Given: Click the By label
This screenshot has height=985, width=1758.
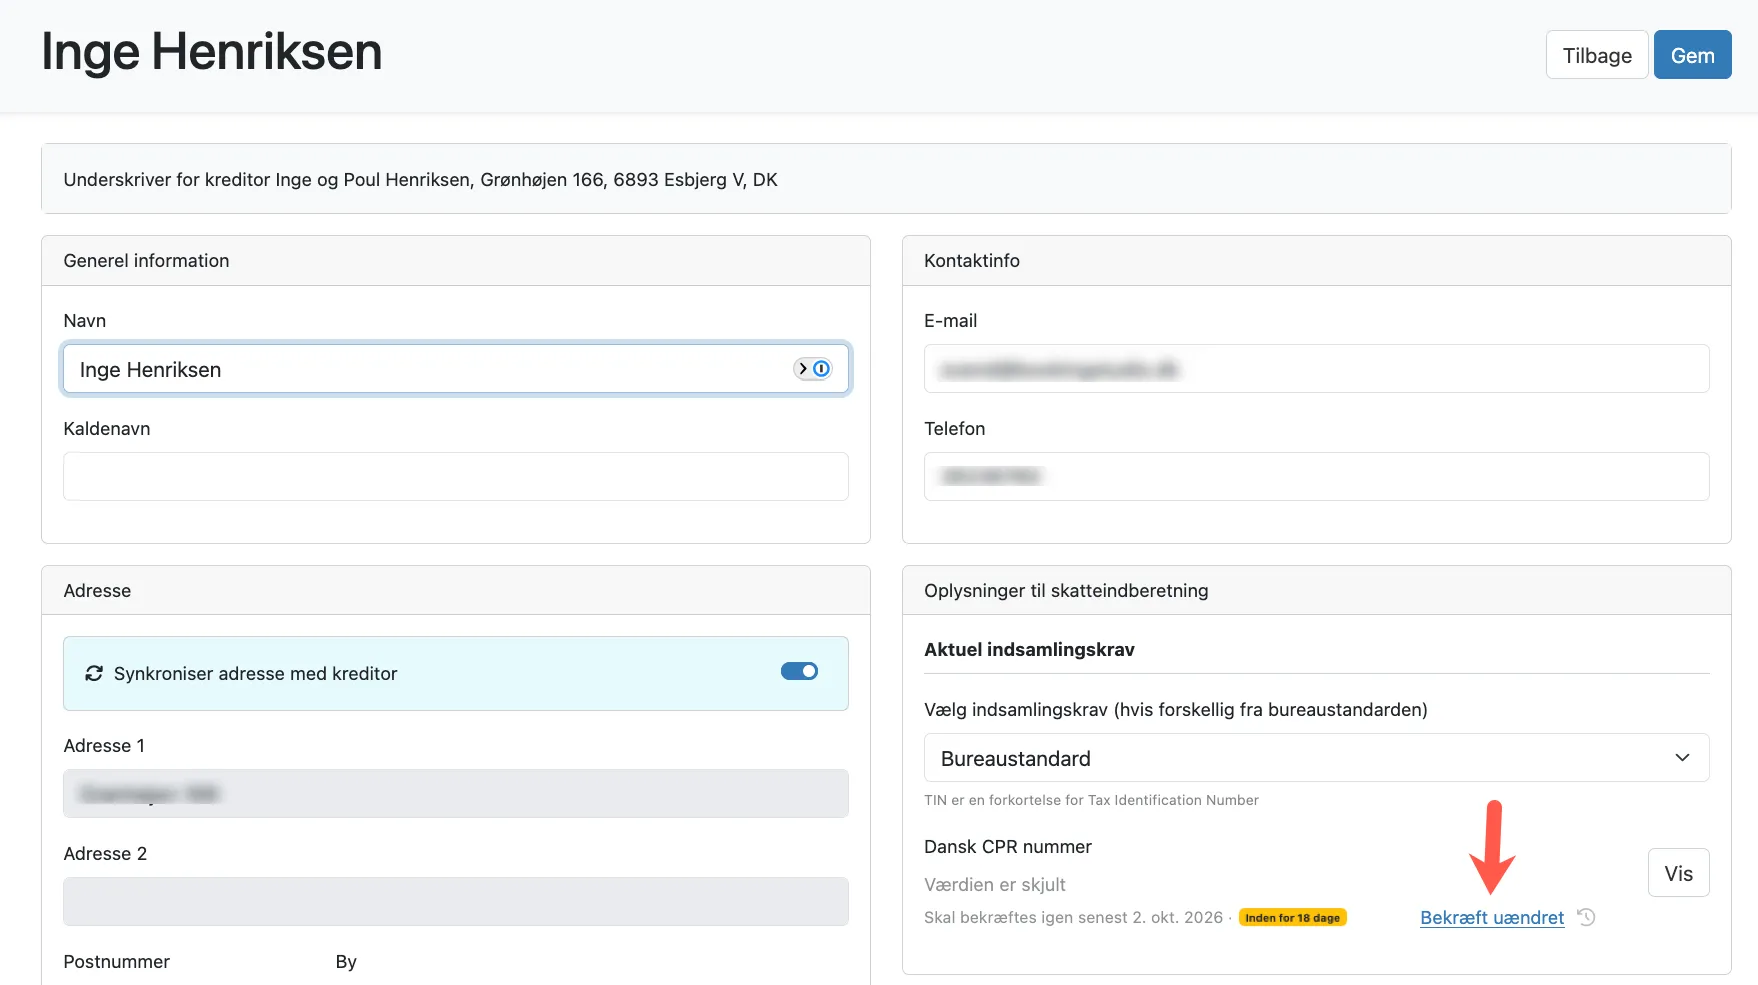Looking at the screenshot, I should pos(346,962).
